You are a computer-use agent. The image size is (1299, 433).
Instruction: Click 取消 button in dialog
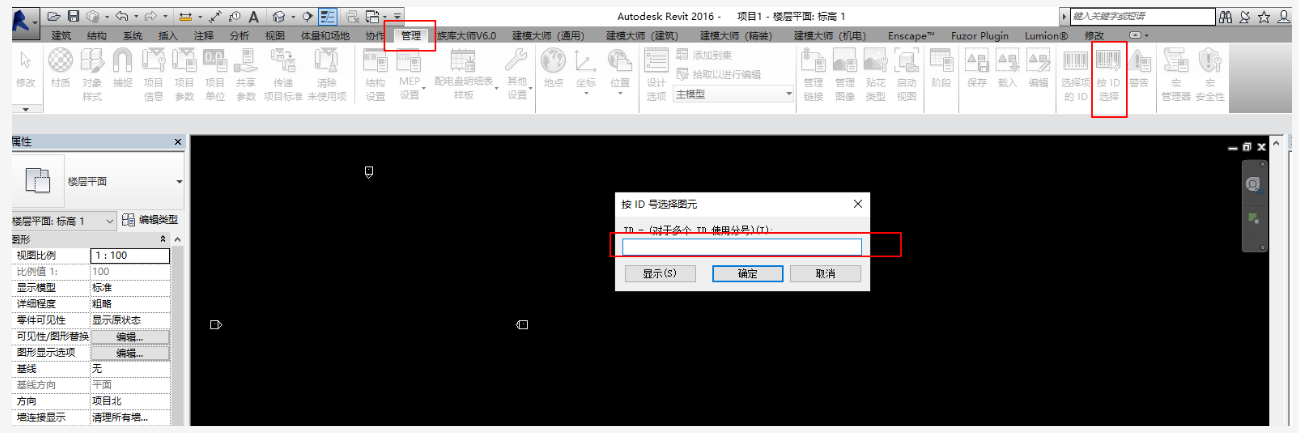[825, 273]
